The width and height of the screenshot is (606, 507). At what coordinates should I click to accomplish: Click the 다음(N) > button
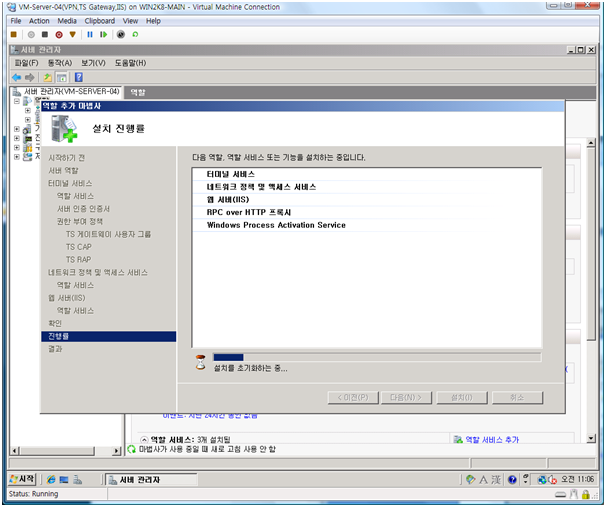[x=406, y=397]
